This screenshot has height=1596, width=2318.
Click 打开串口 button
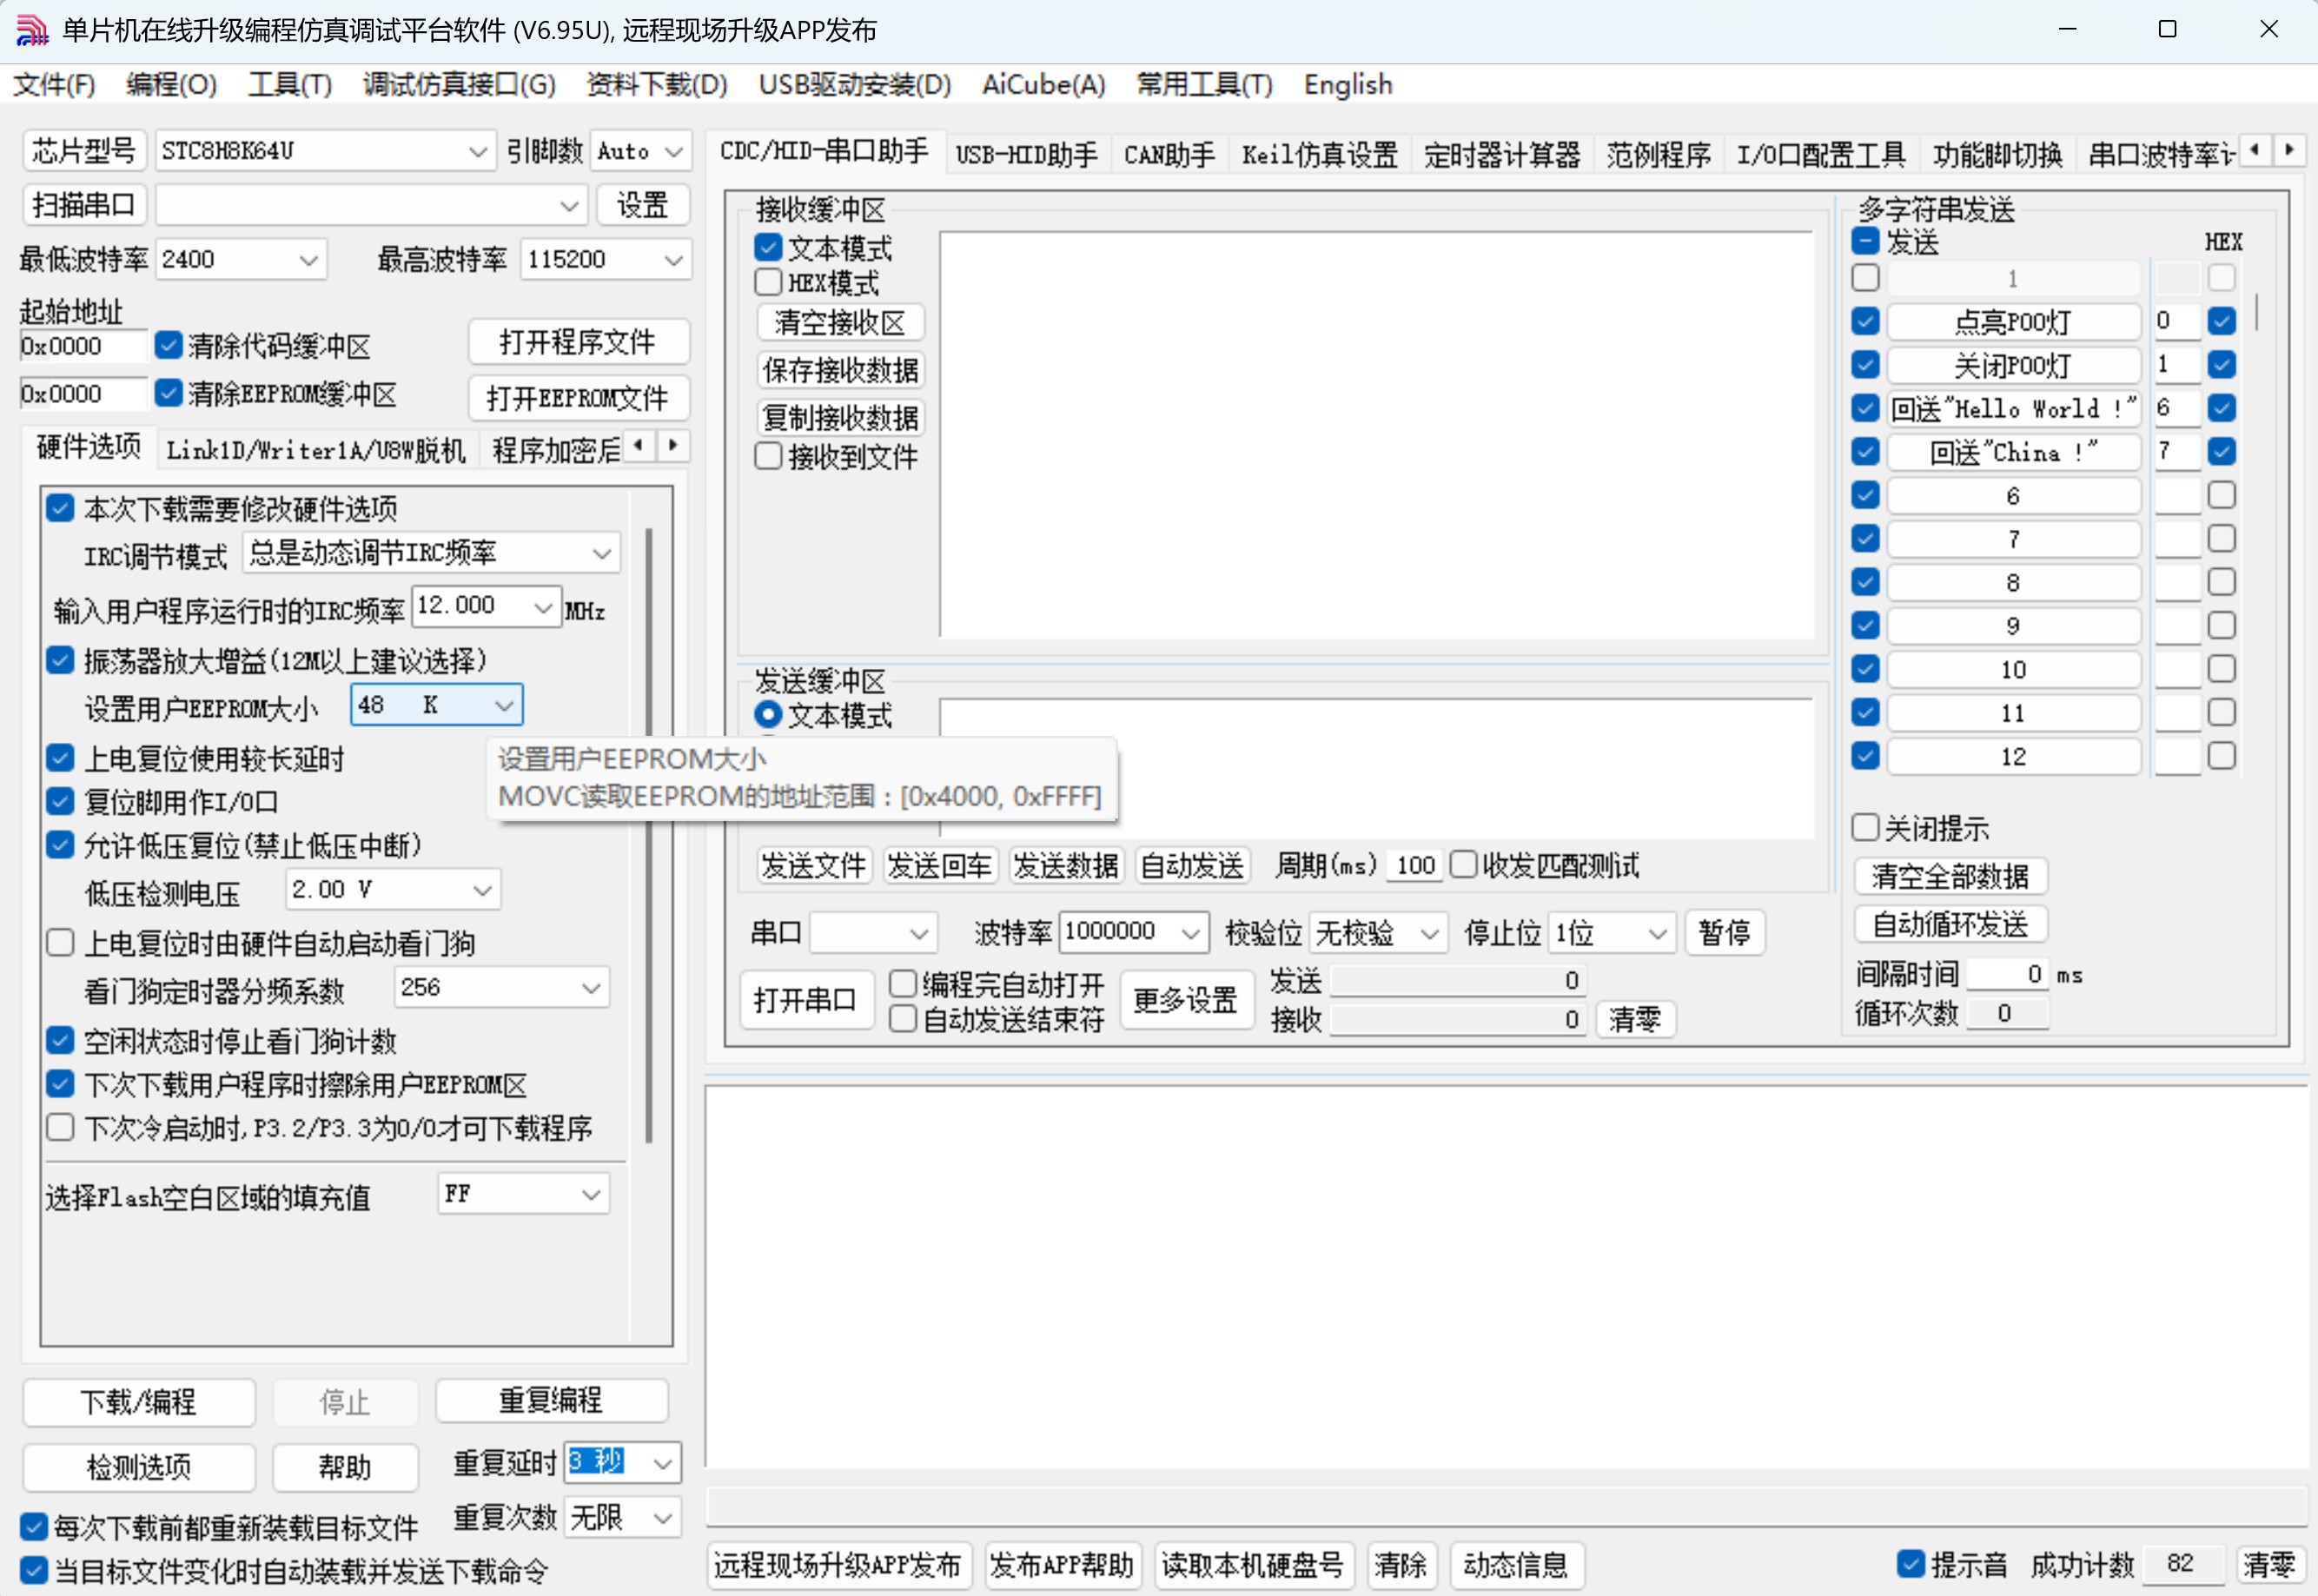[x=805, y=999]
